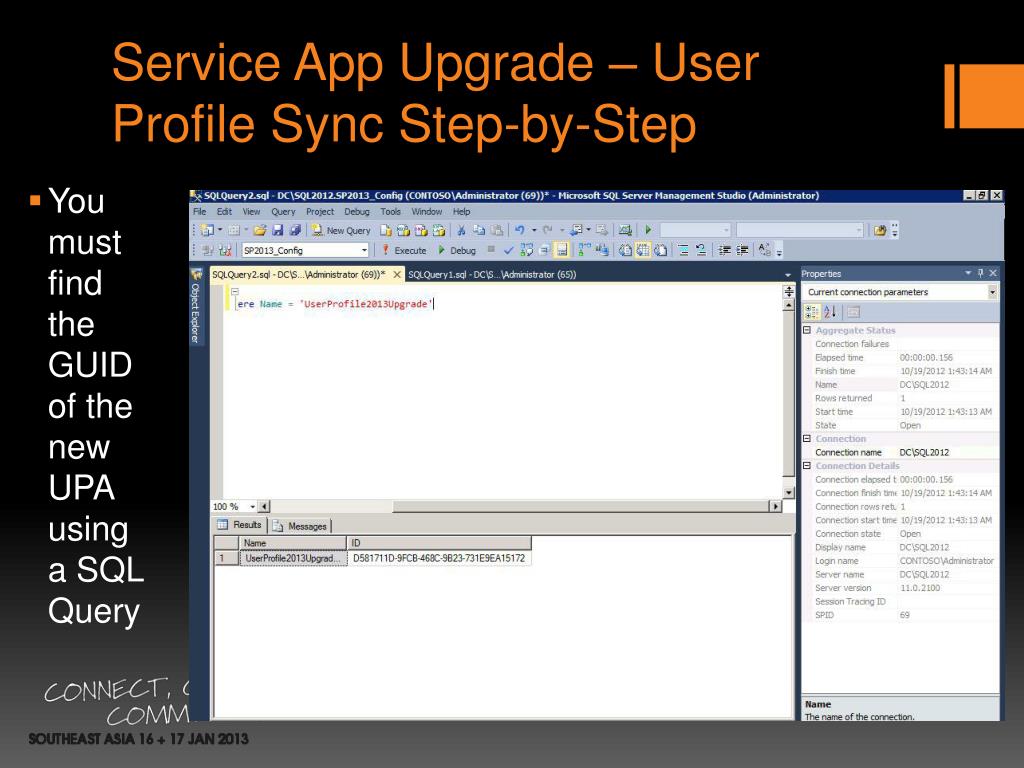Open the View menu
The height and width of the screenshot is (768, 1024).
(x=251, y=212)
